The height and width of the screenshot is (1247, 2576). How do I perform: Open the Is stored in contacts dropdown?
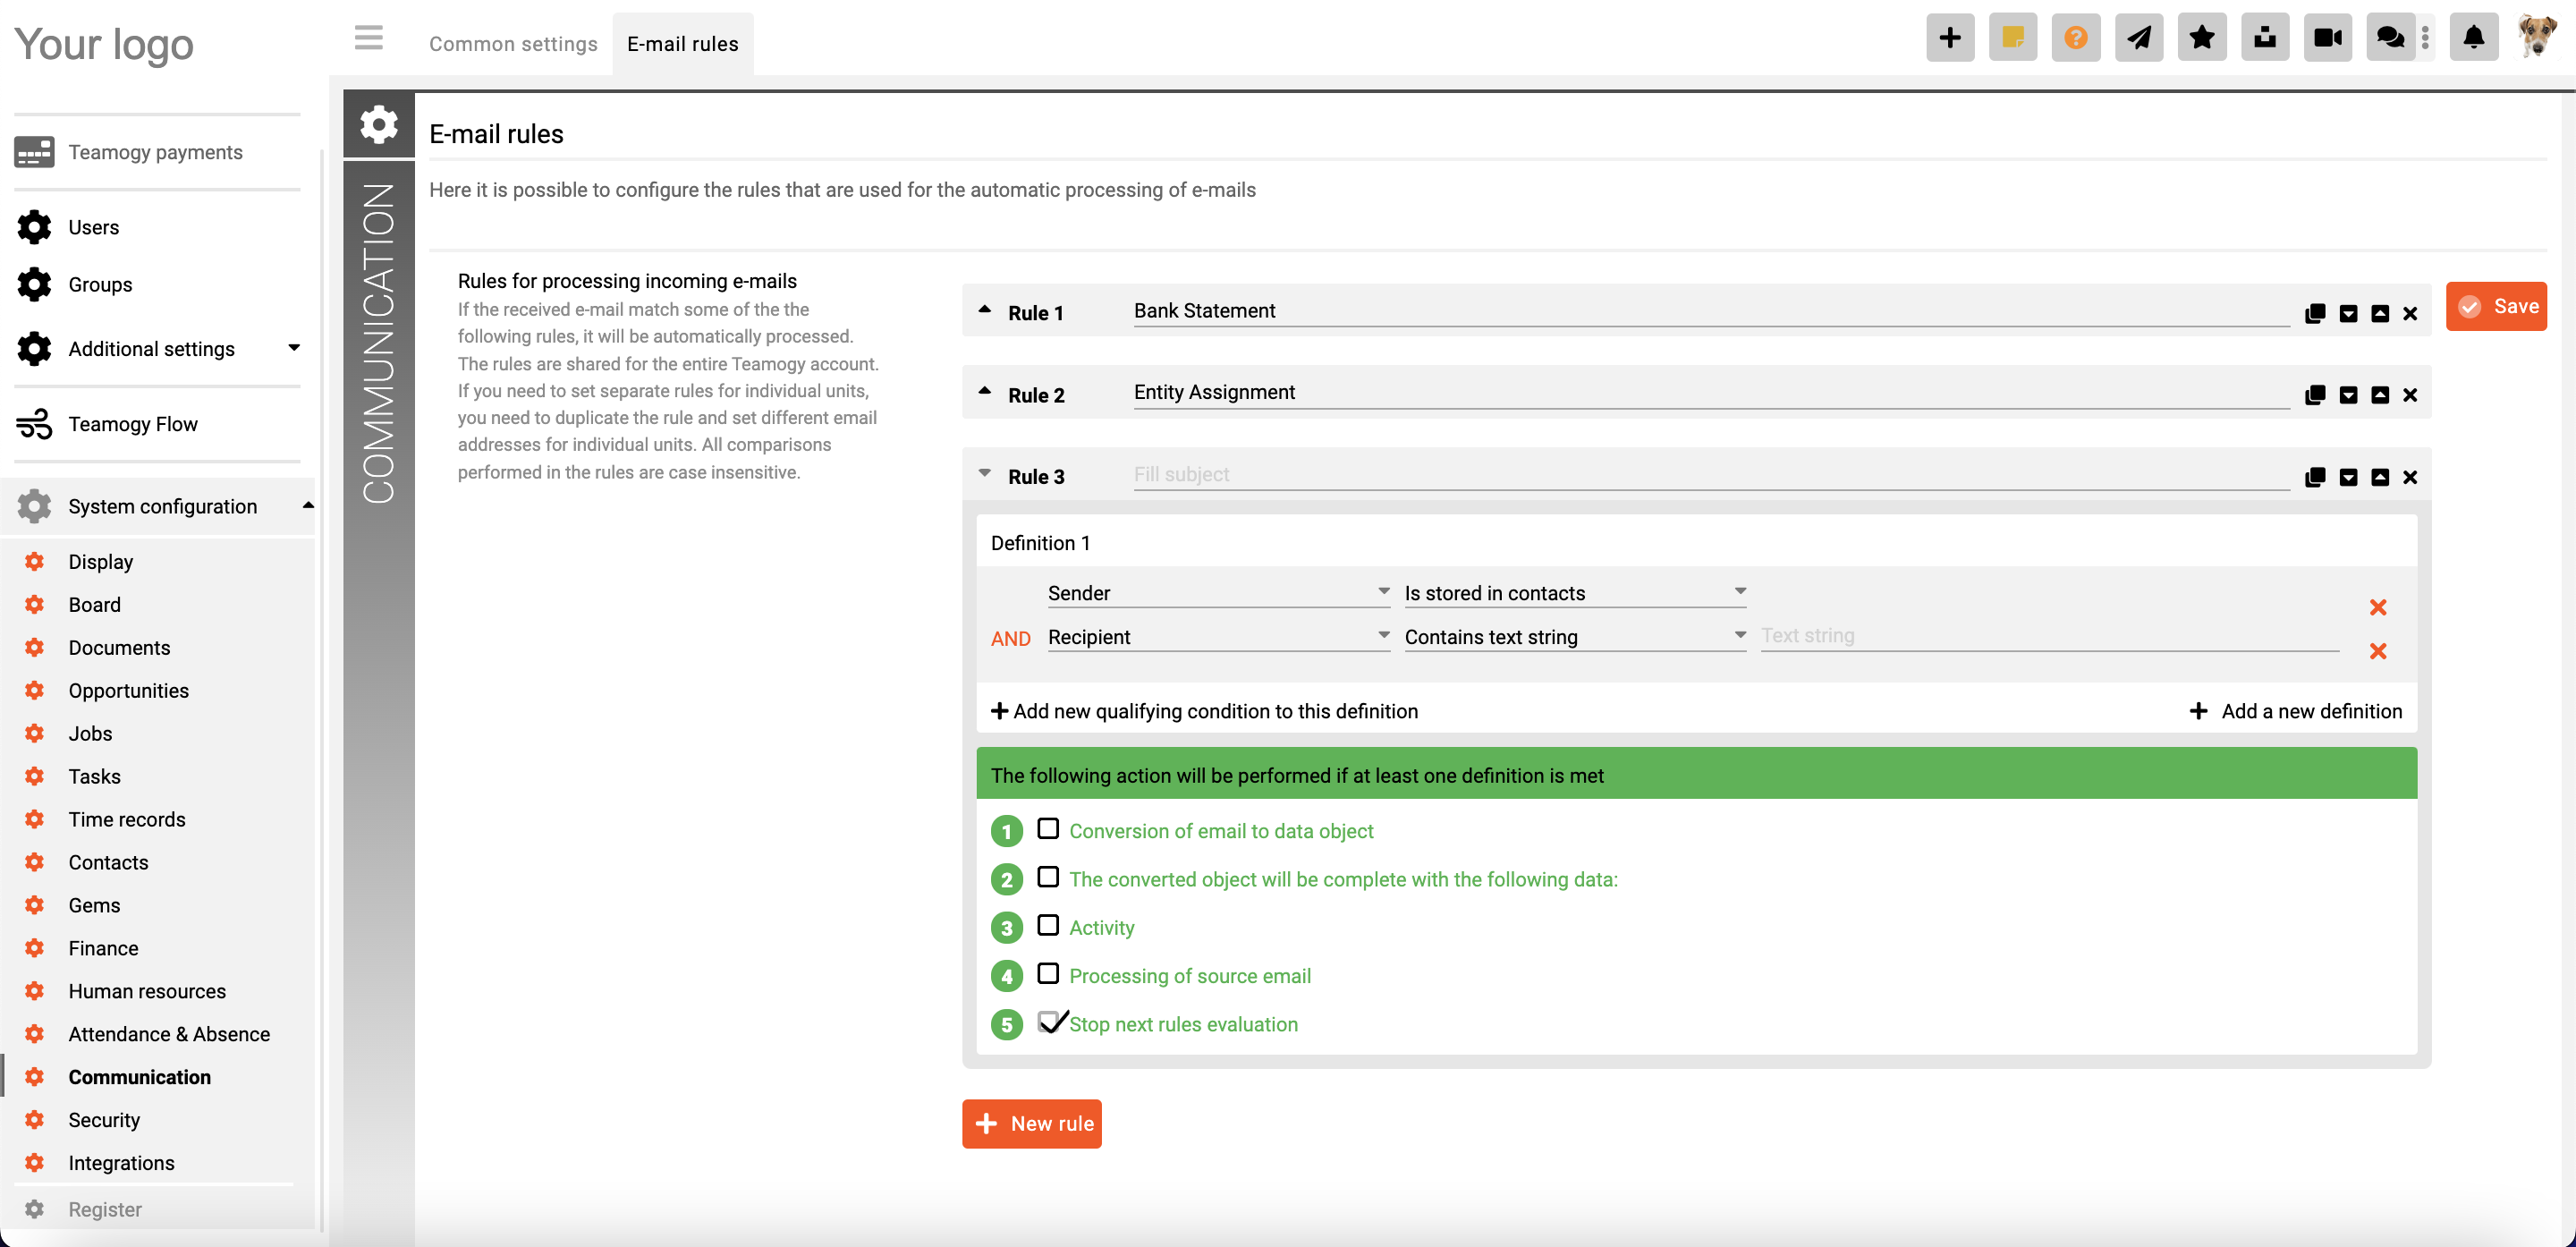pos(1575,593)
